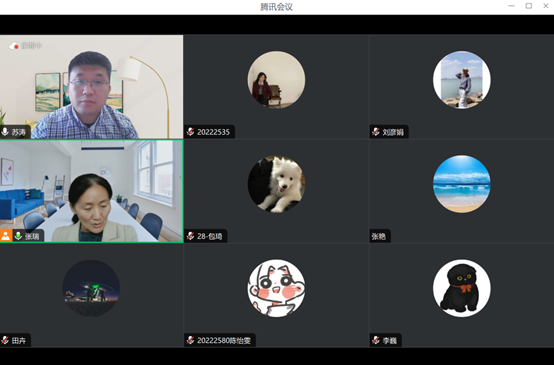Click the 张艳 name label
The image size is (554, 365).
tap(379, 236)
